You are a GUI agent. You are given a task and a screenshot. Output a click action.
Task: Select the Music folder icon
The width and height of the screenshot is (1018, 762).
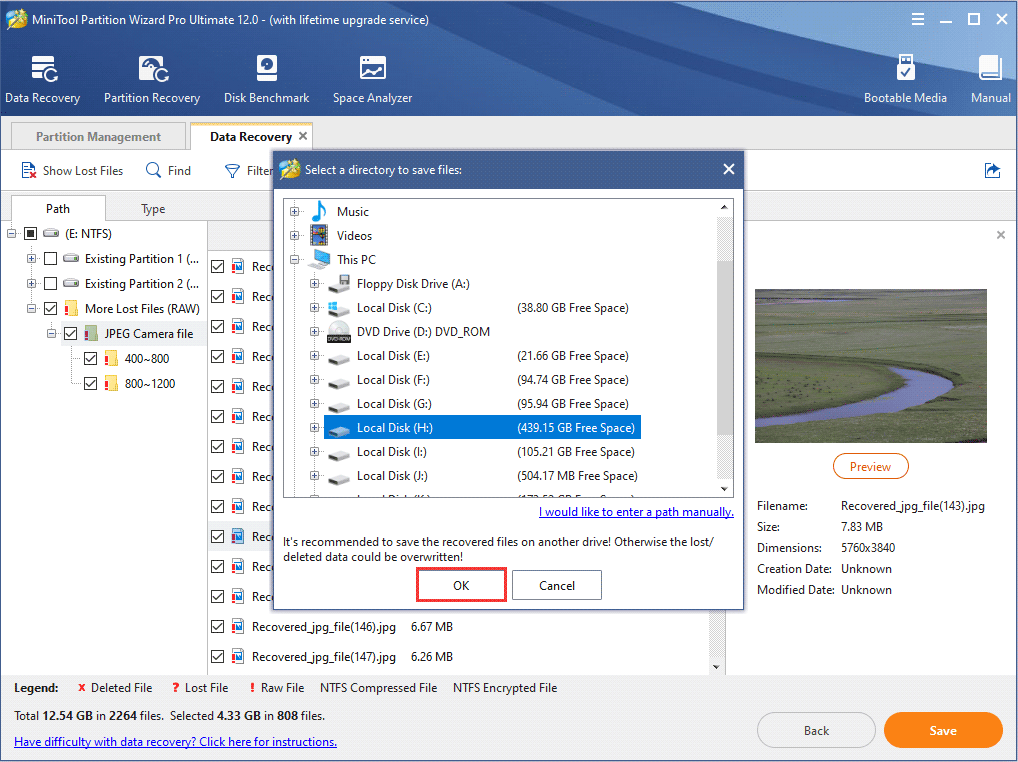tap(319, 212)
